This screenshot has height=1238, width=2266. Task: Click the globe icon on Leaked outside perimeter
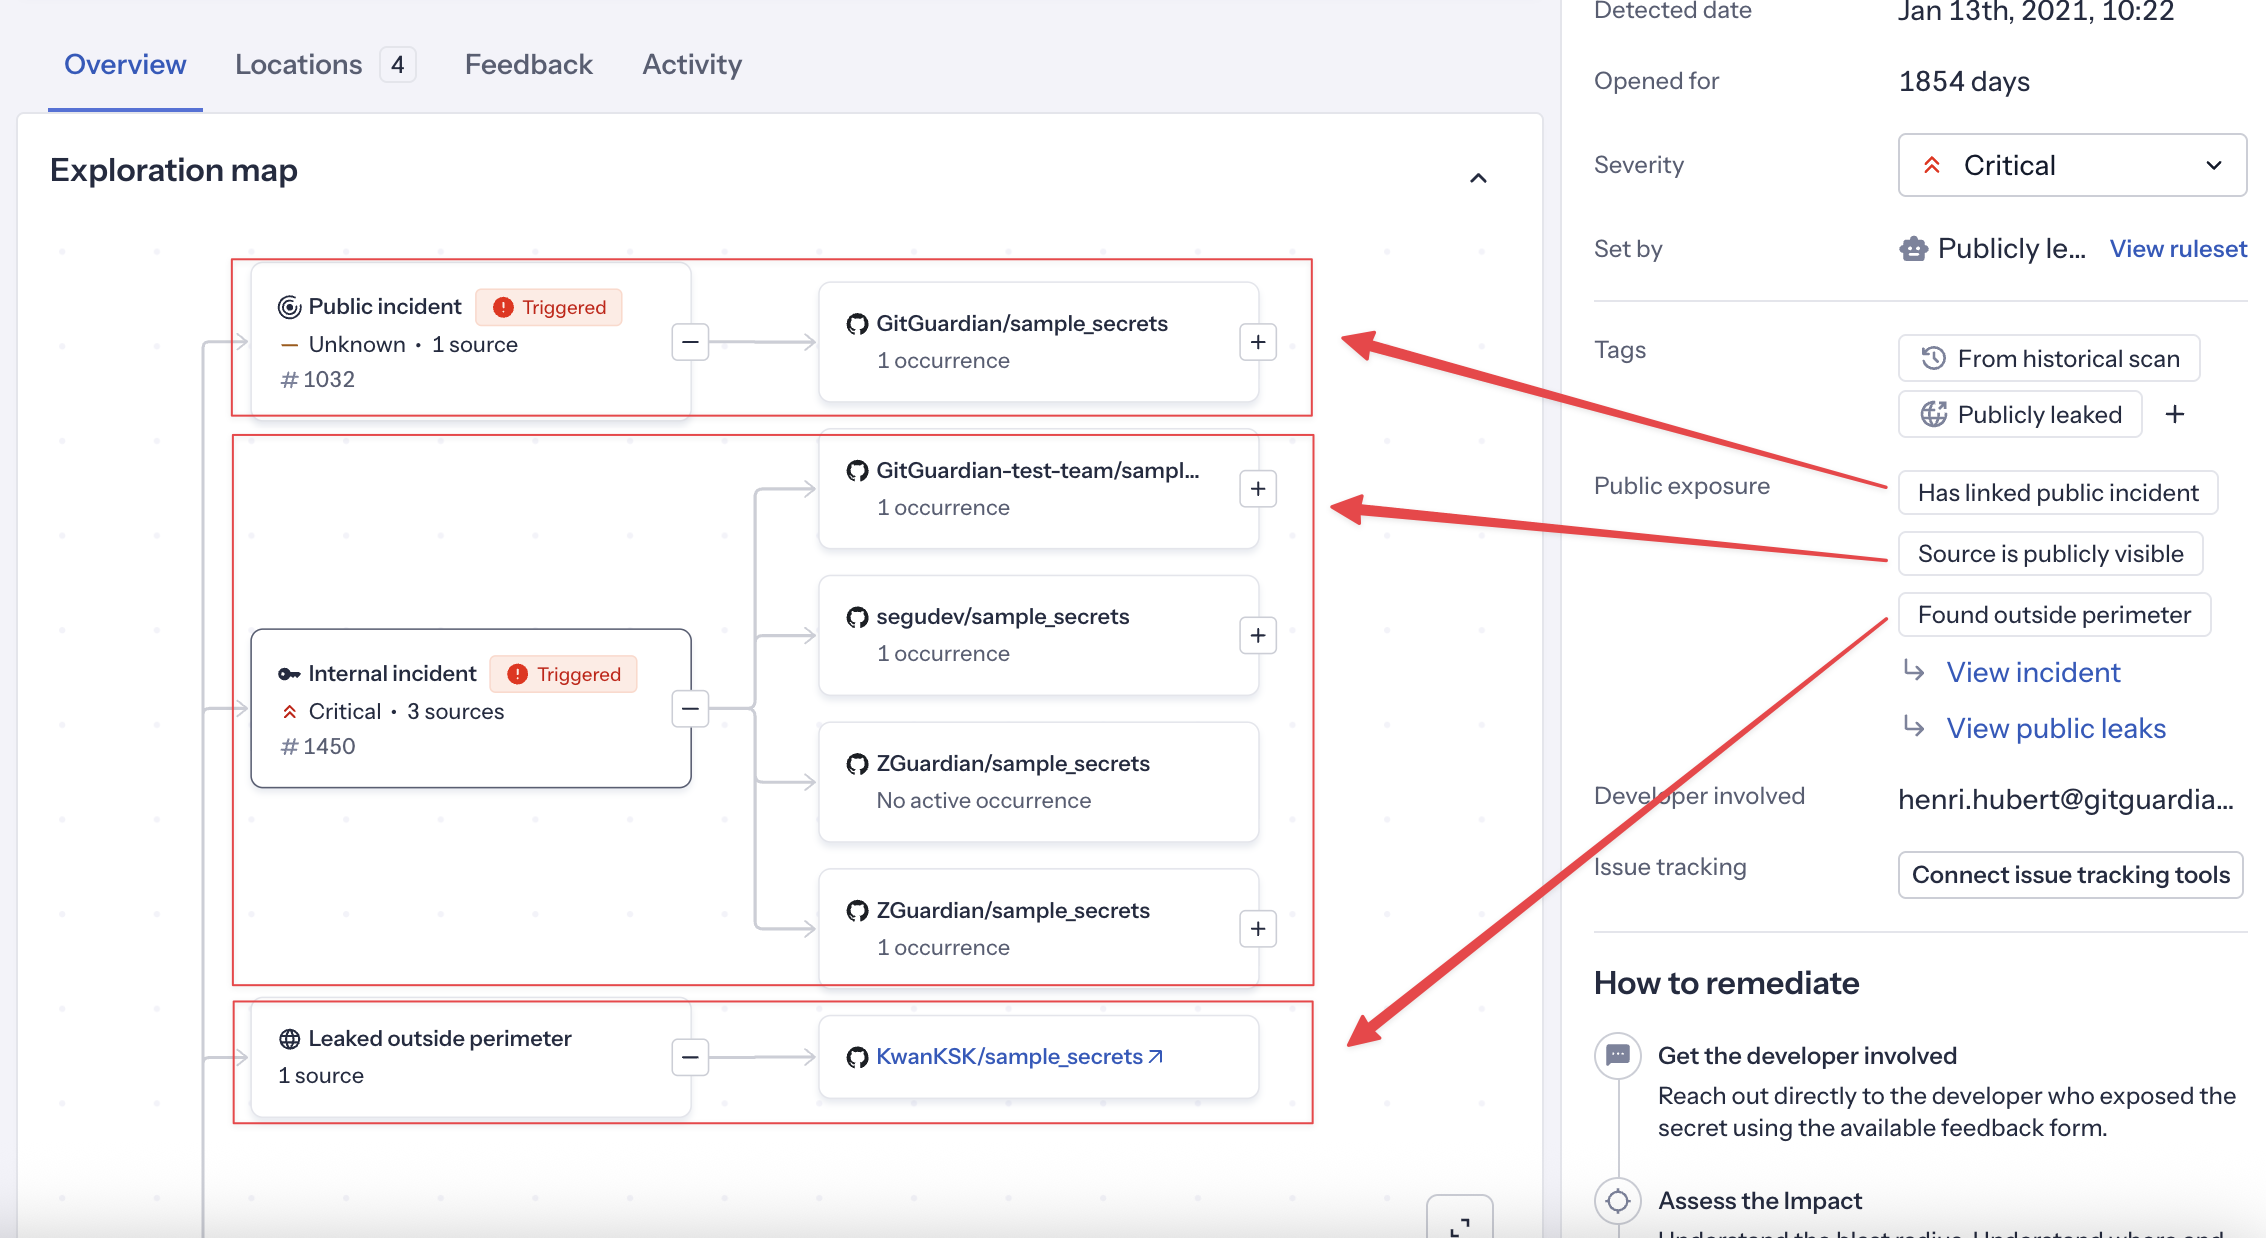[289, 1039]
